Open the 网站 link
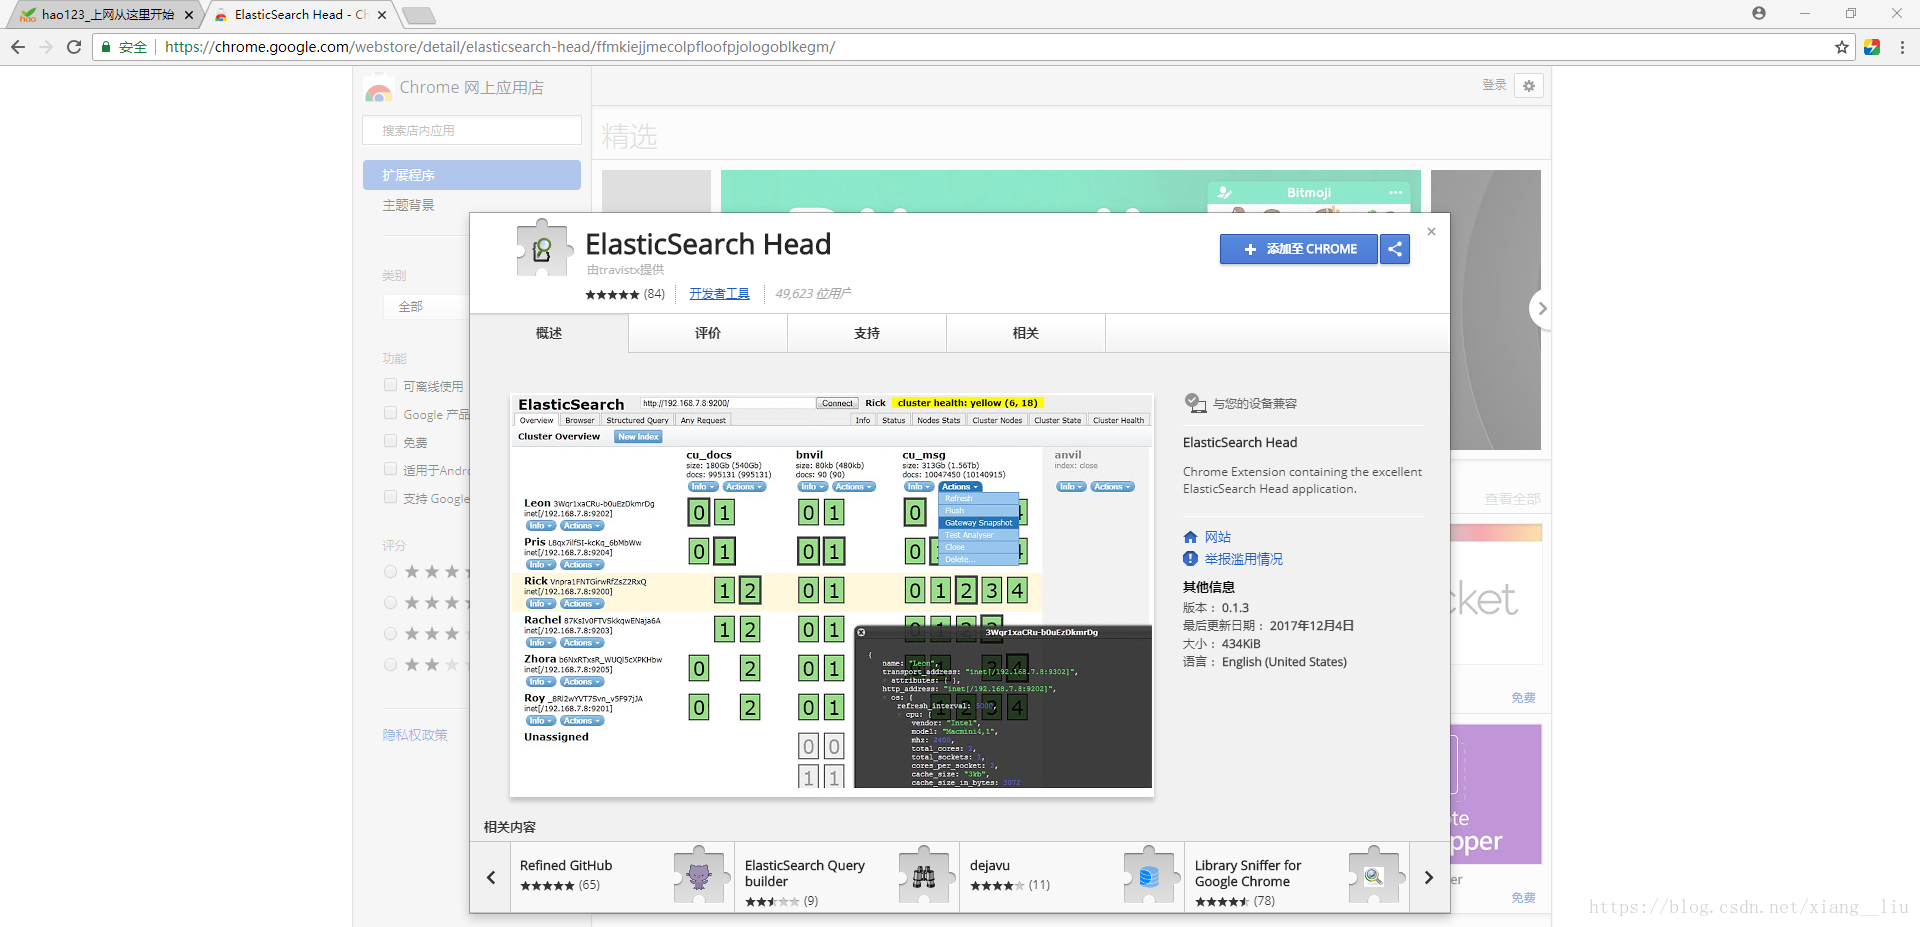This screenshot has width=1920, height=927. click(x=1218, y=537)
